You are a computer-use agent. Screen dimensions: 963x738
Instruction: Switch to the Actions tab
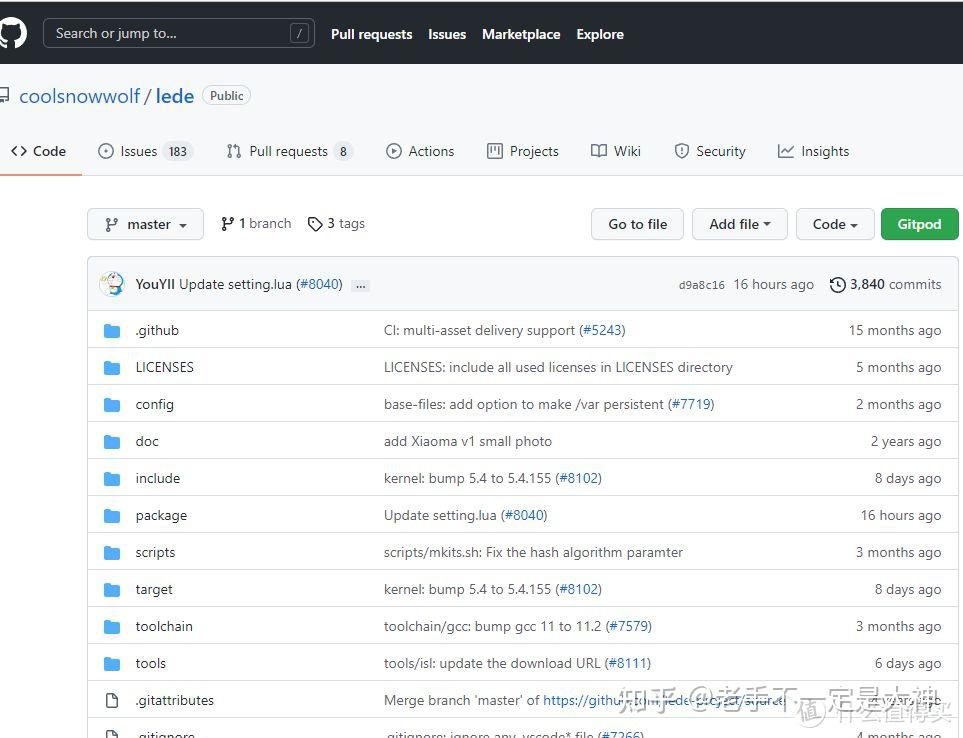pyautogui.click(x=420, y=151)
